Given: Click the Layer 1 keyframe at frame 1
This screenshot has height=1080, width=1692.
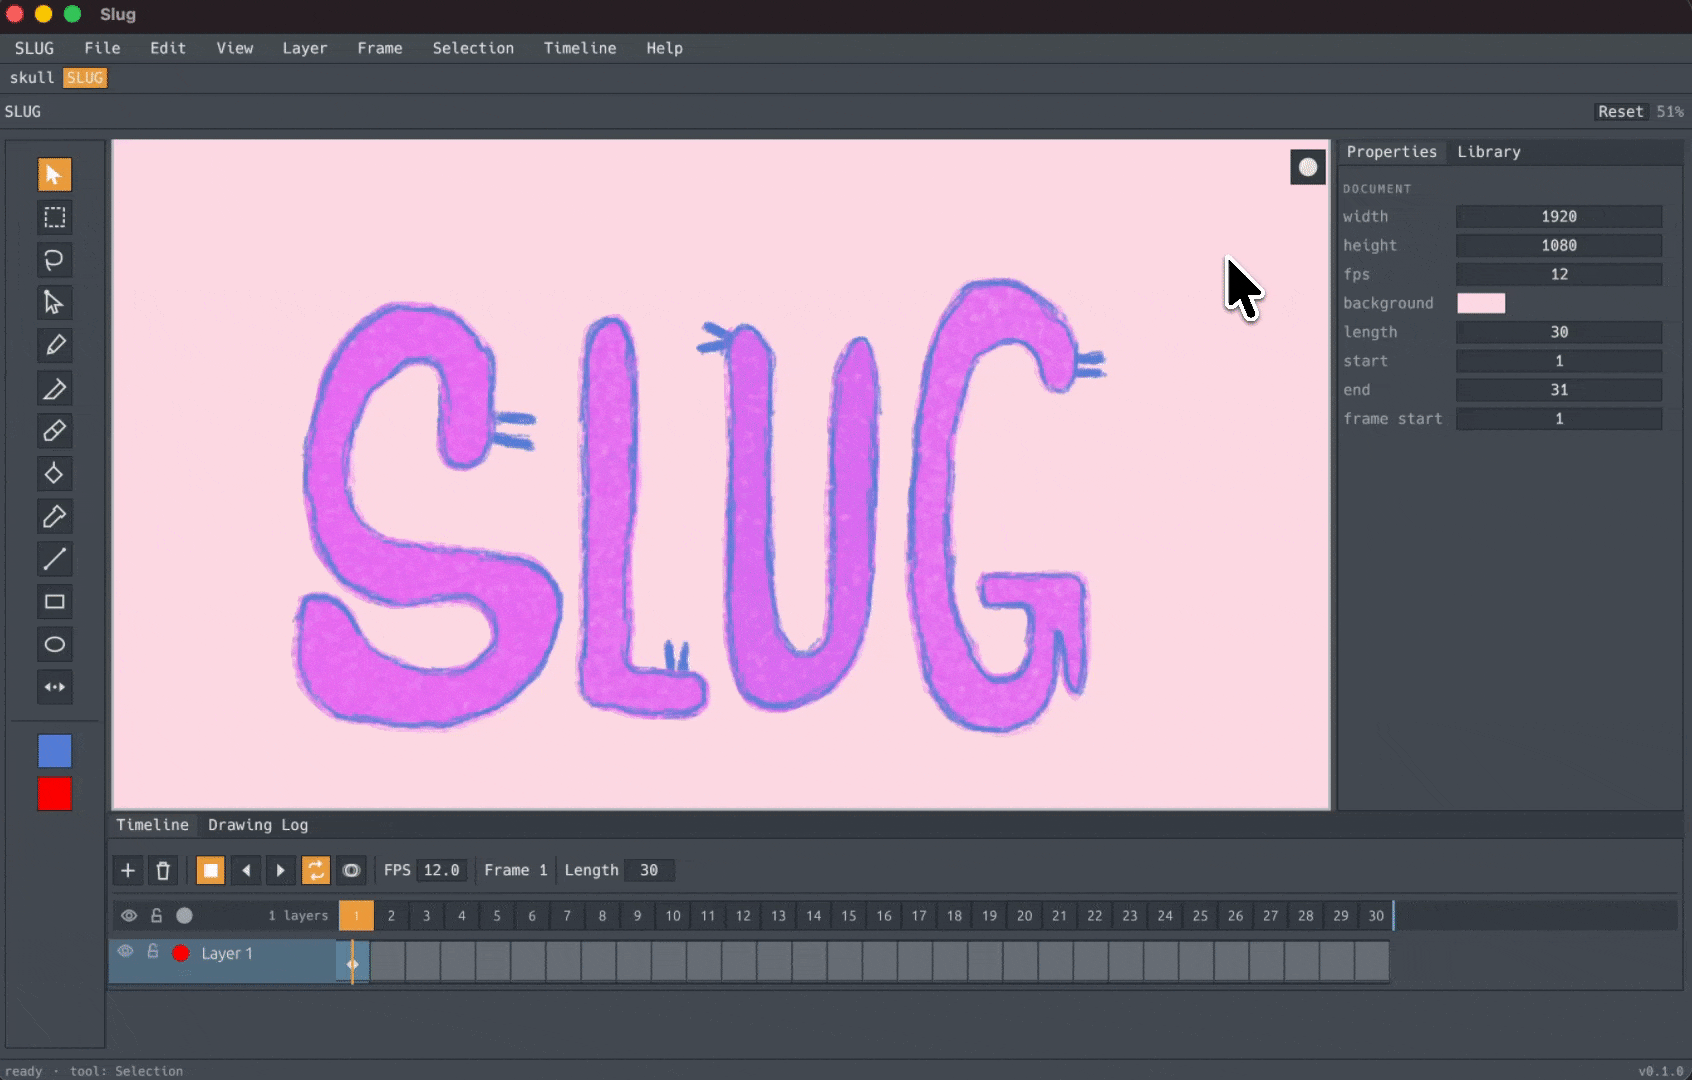Looking at the screenshot, I should pos(352,964).
